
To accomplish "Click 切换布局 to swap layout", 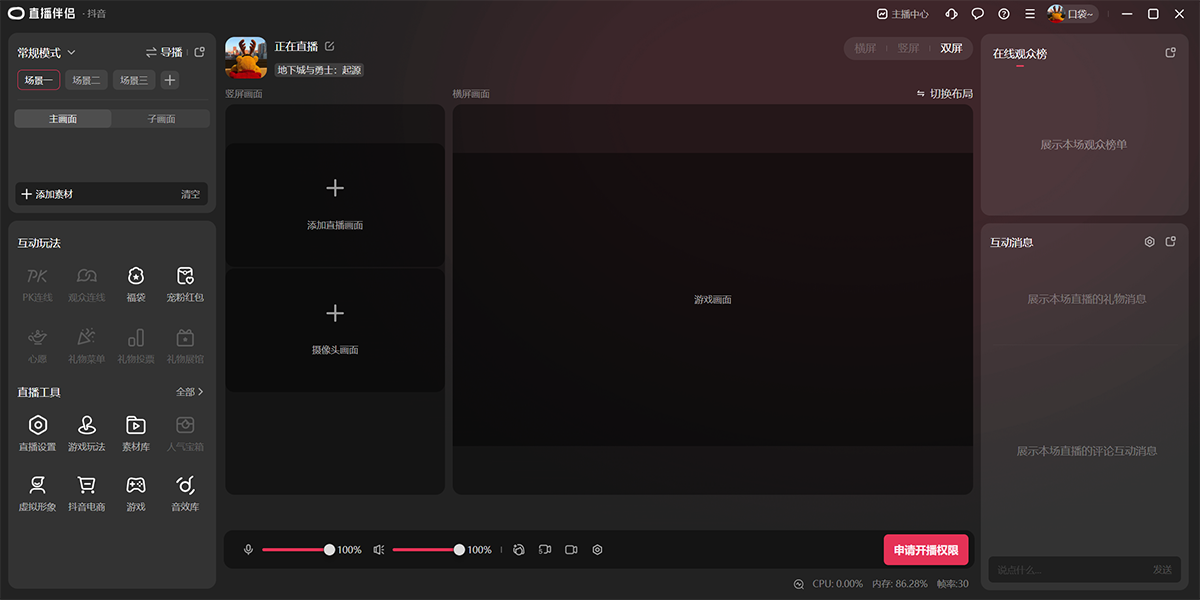I will tap(951, 92).
